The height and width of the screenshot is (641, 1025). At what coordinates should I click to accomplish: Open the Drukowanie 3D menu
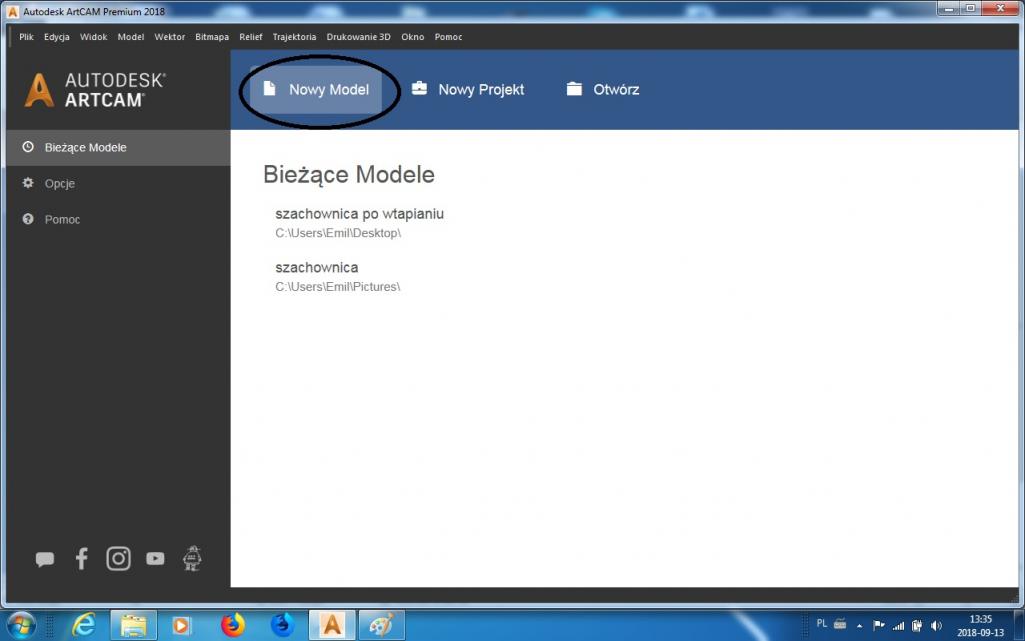(x=358, y=37)
